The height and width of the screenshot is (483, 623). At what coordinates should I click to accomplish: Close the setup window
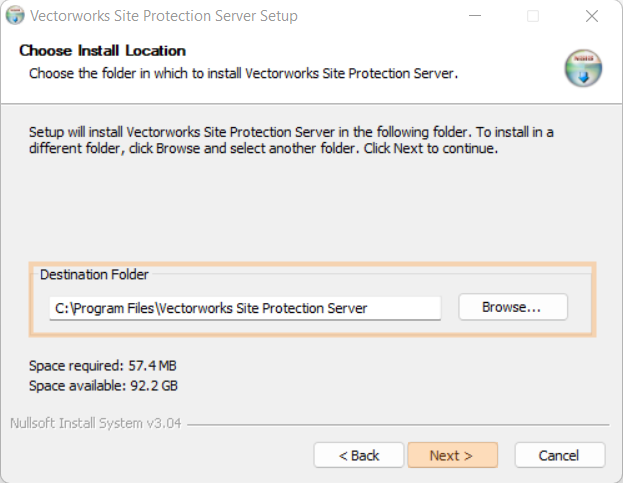[592, 16]
